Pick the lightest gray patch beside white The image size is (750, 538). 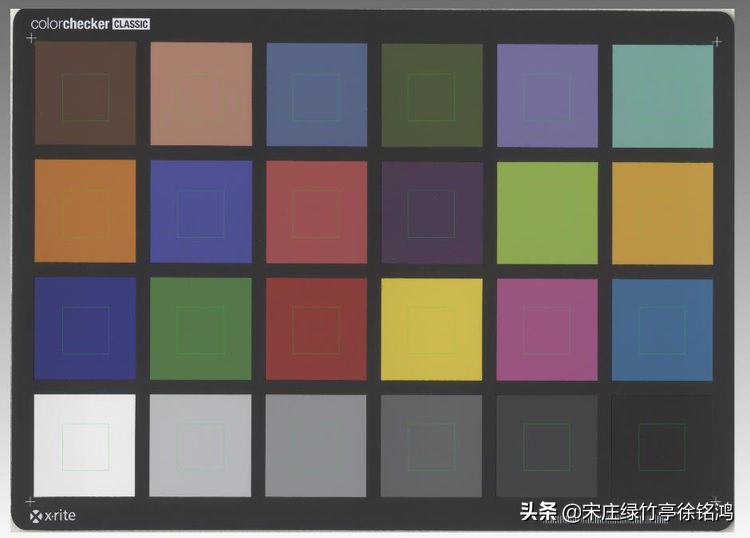point(200,446)
